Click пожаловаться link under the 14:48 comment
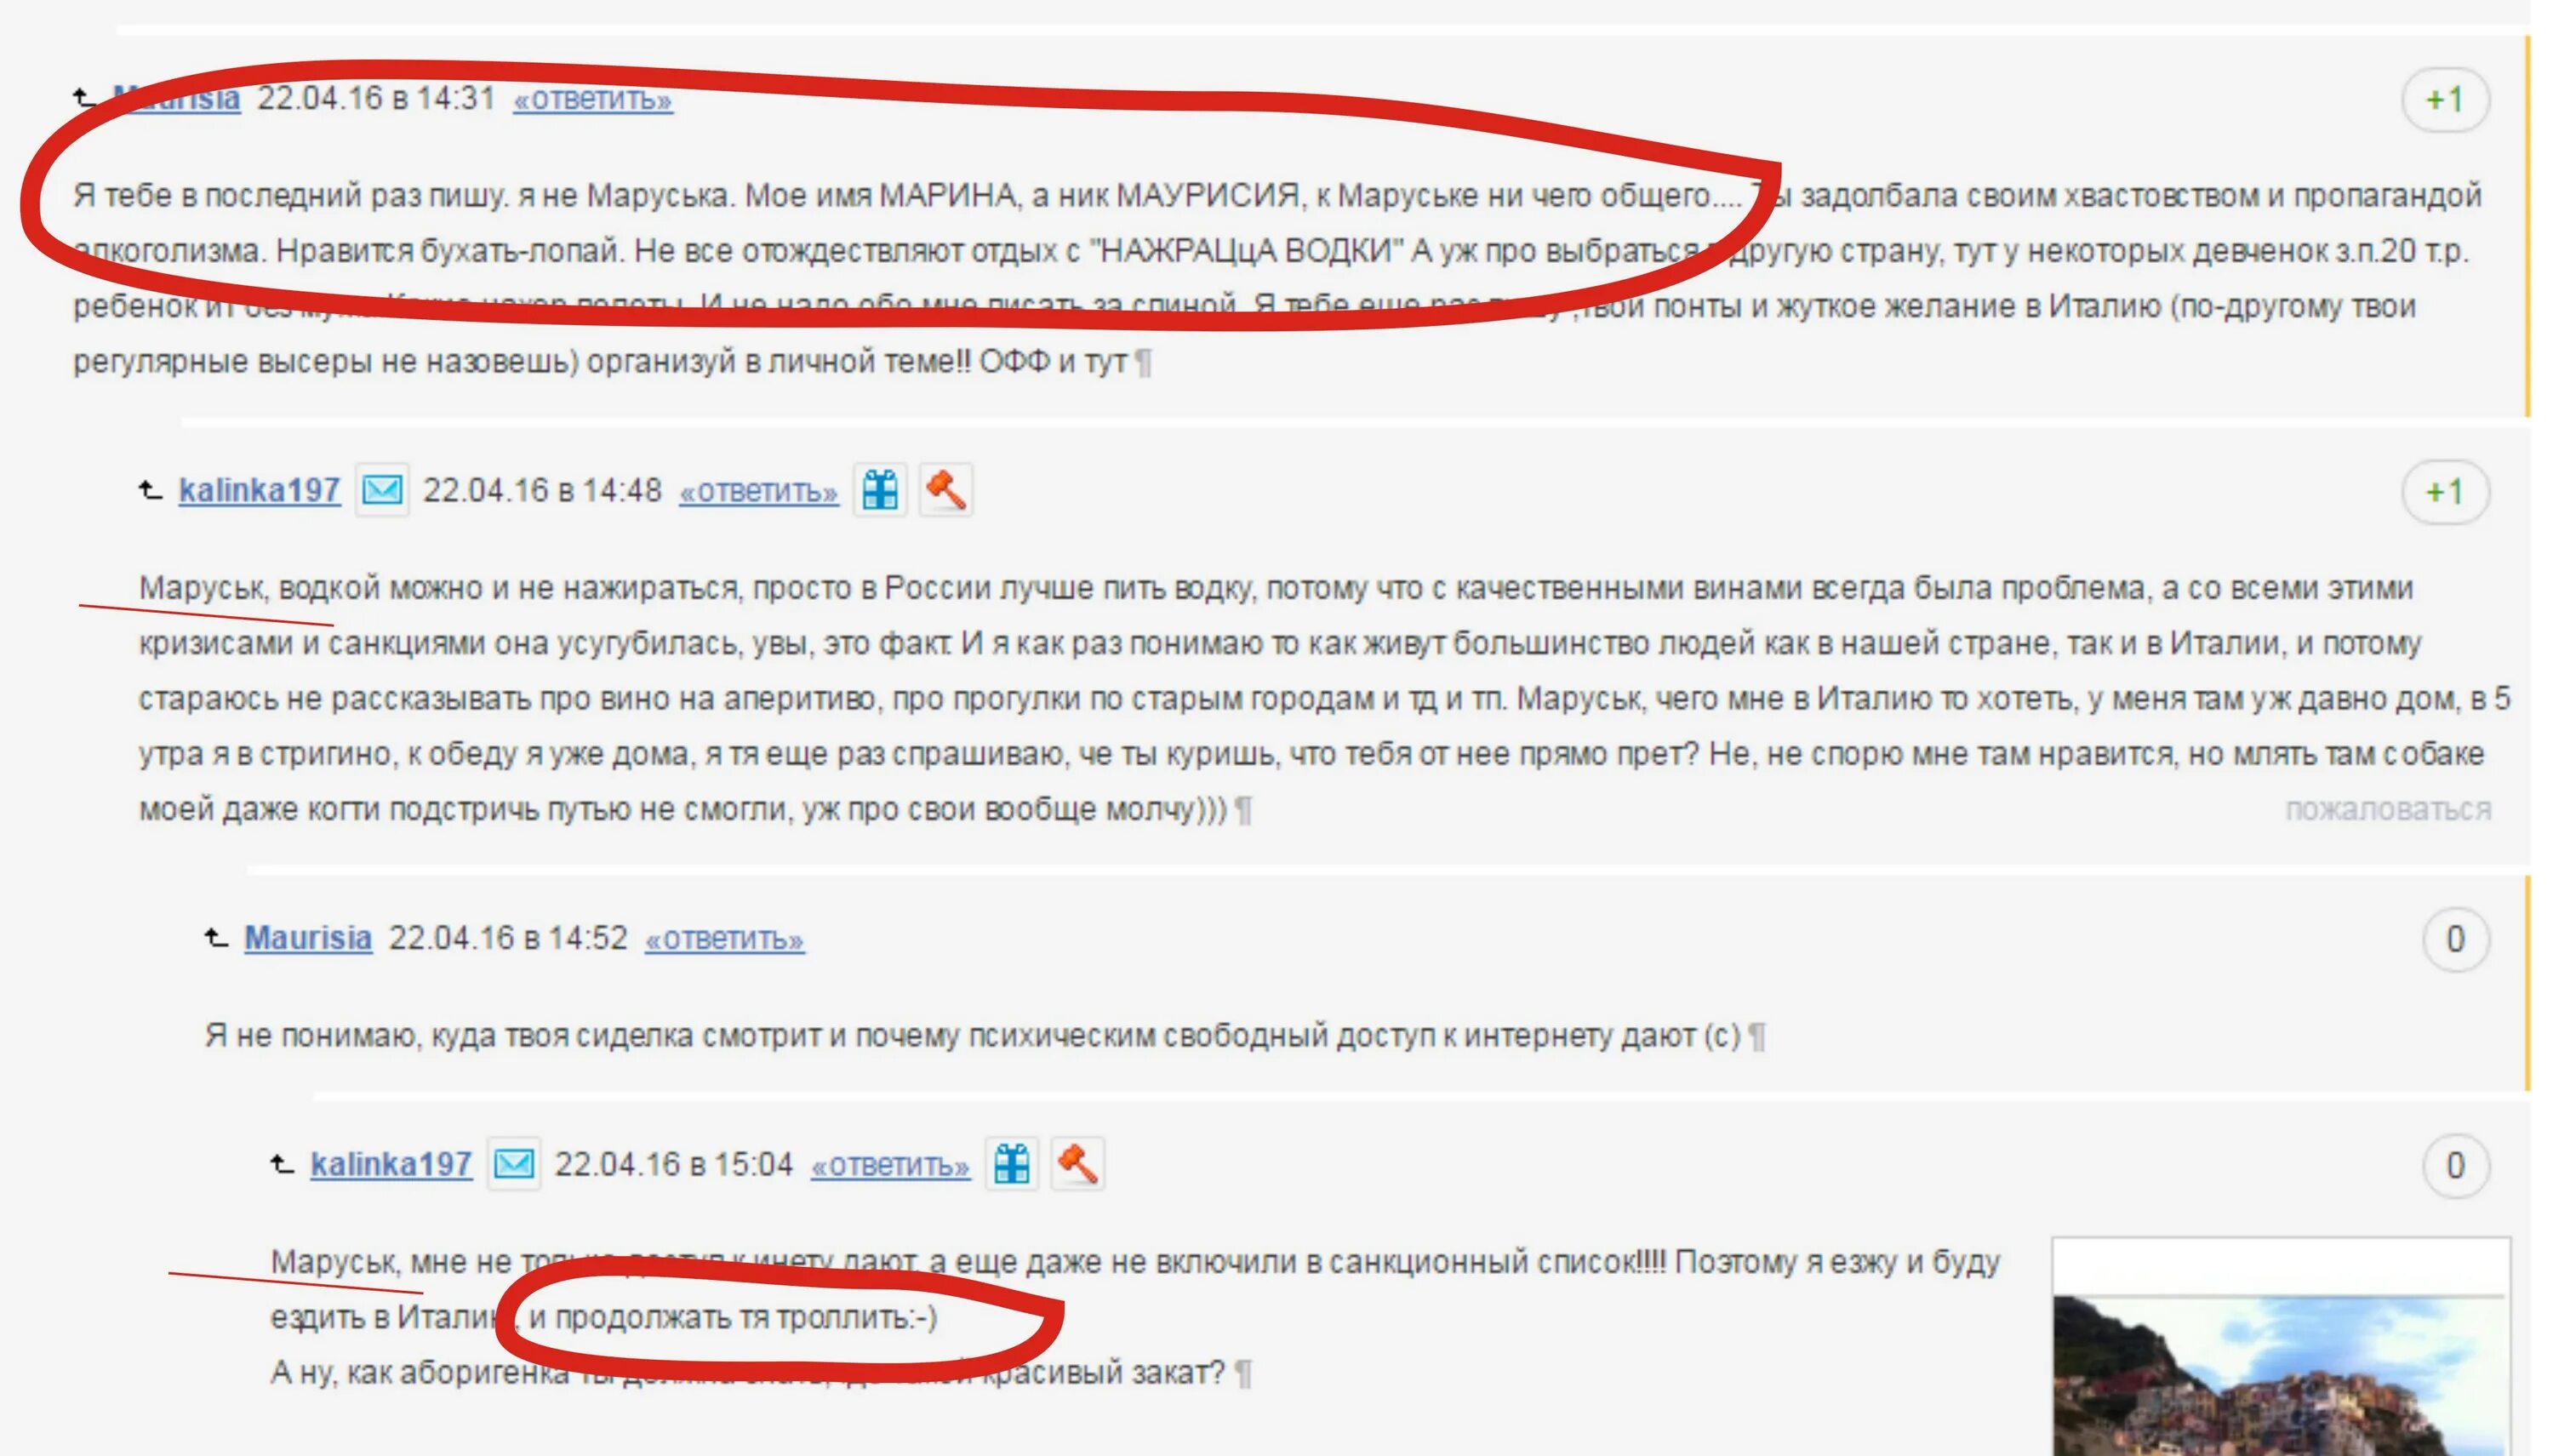Viewport: 2553px width, 1456px height. pos(2388,808)
